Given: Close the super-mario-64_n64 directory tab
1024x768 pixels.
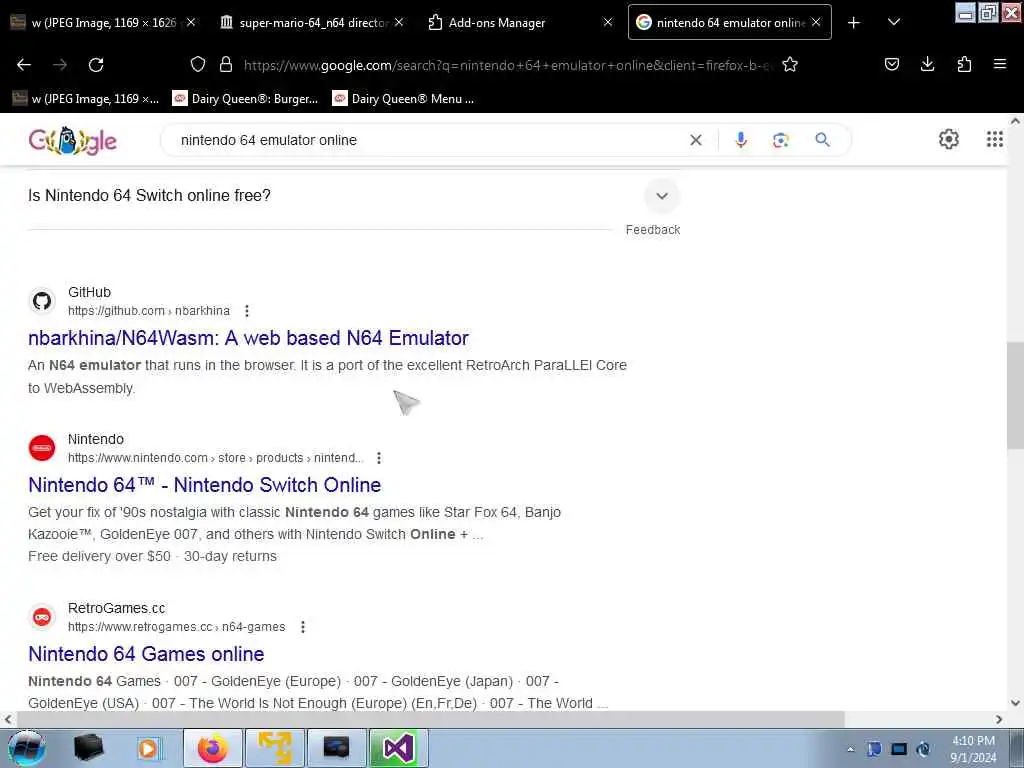Looking at the screenshot, I should (399, 22).
